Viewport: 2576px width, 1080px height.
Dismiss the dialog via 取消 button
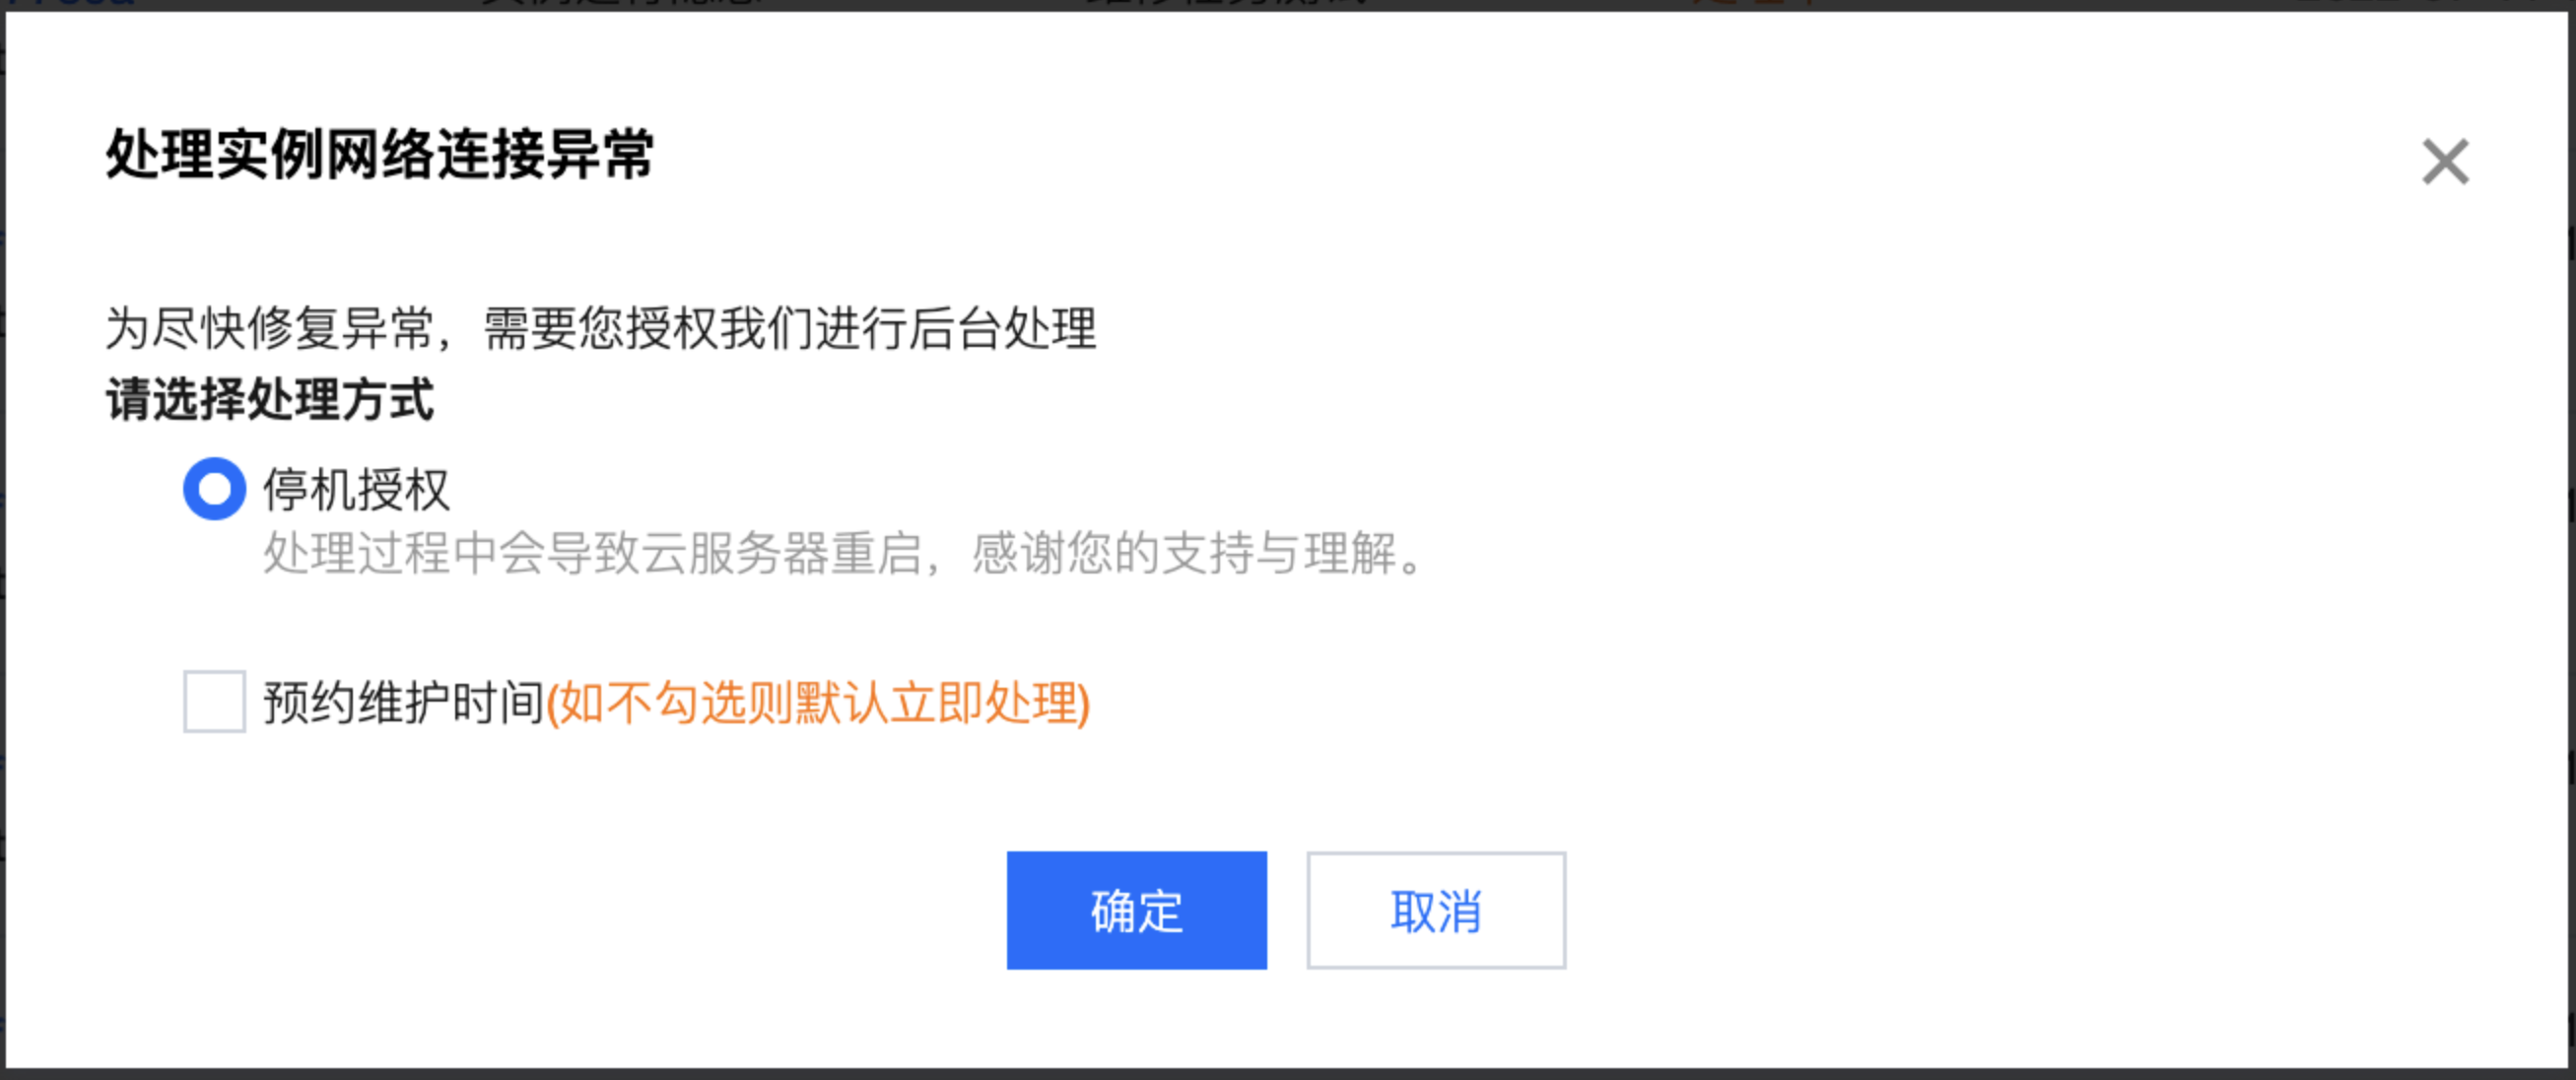coord(1436,910)
